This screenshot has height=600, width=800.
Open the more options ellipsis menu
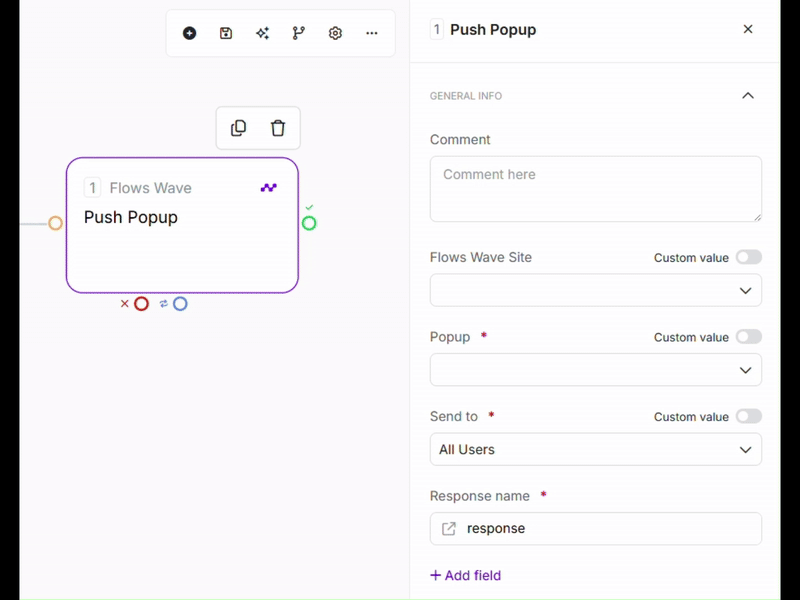372,33
